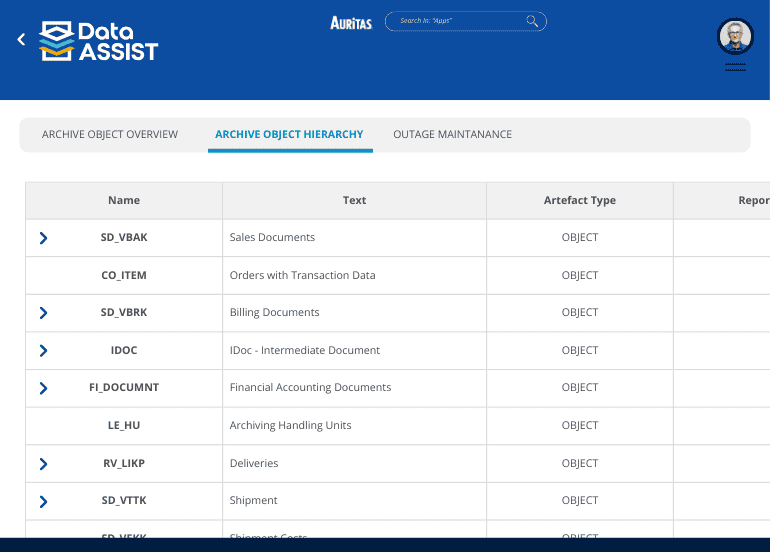Click the search magnifier icon
The image size is (770, 552).
[533, 21]
